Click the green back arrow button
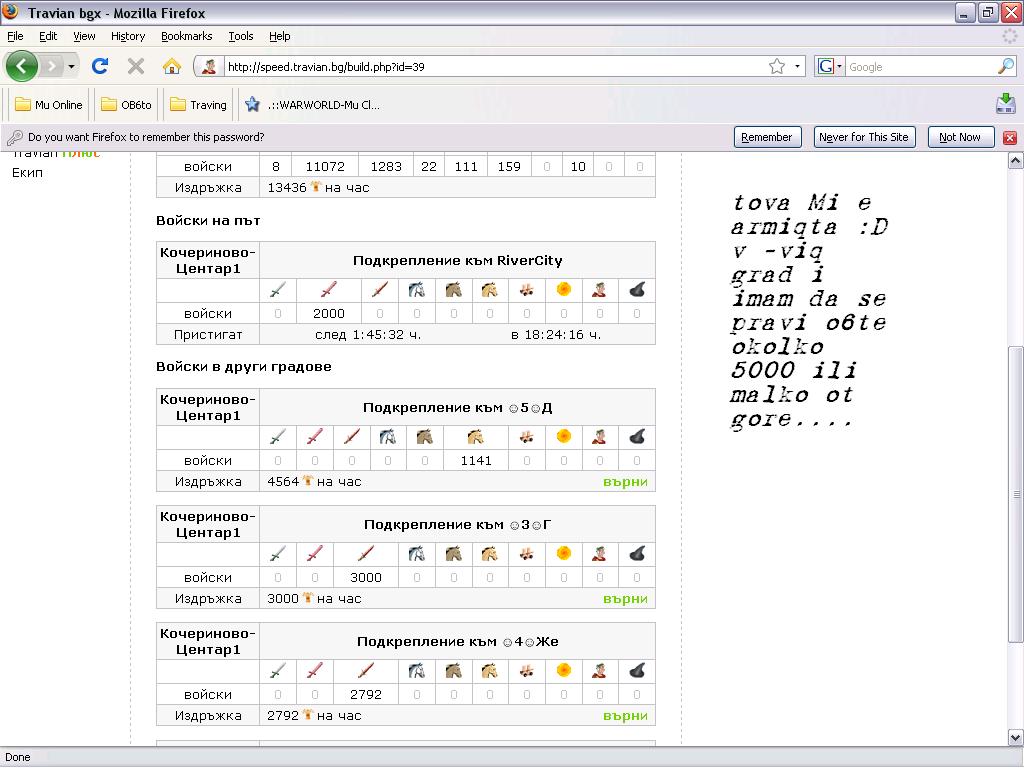Image resolution: width=1024 pixels, height=769 pixels. [x=22, y=67]
